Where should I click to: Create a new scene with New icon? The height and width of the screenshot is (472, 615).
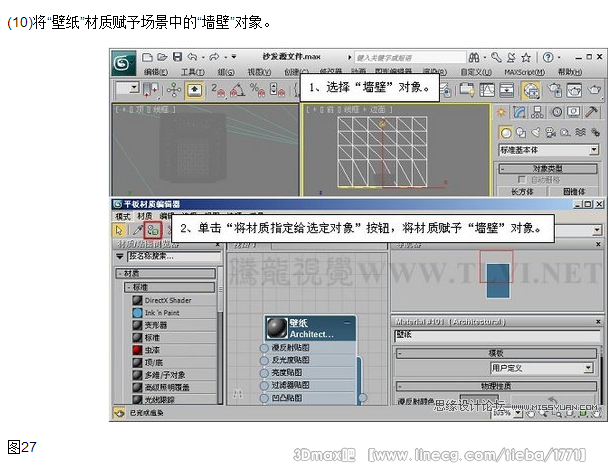pyautogui.click(x=147, y=57)
